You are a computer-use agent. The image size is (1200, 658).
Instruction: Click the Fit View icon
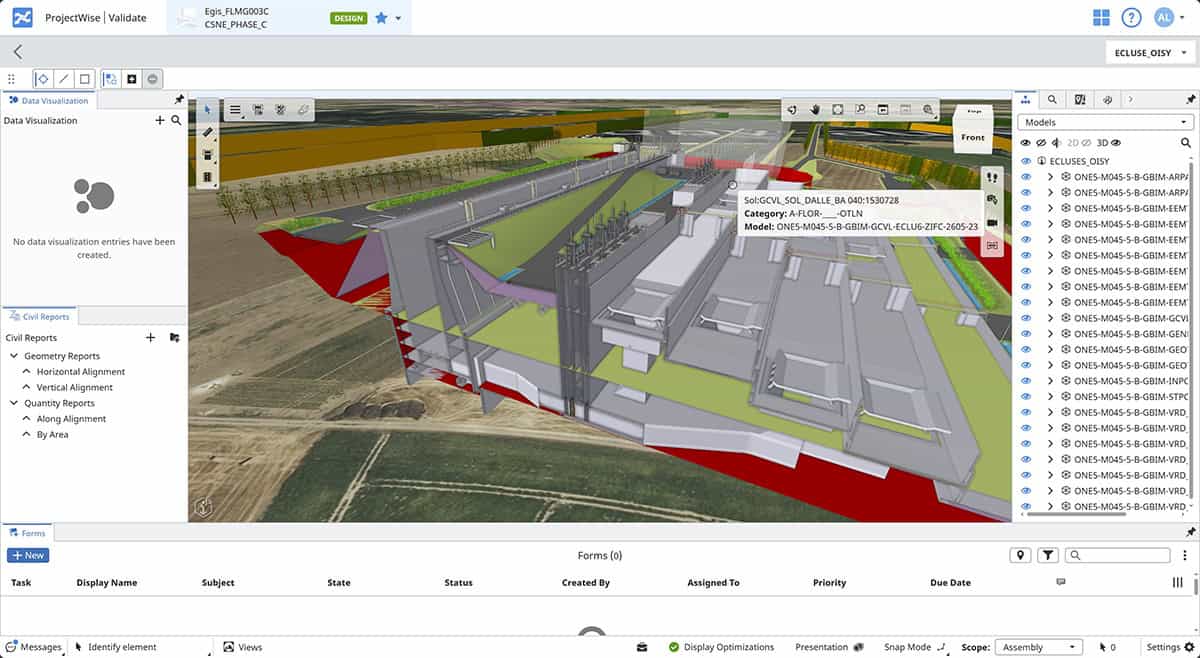point(837,110)
